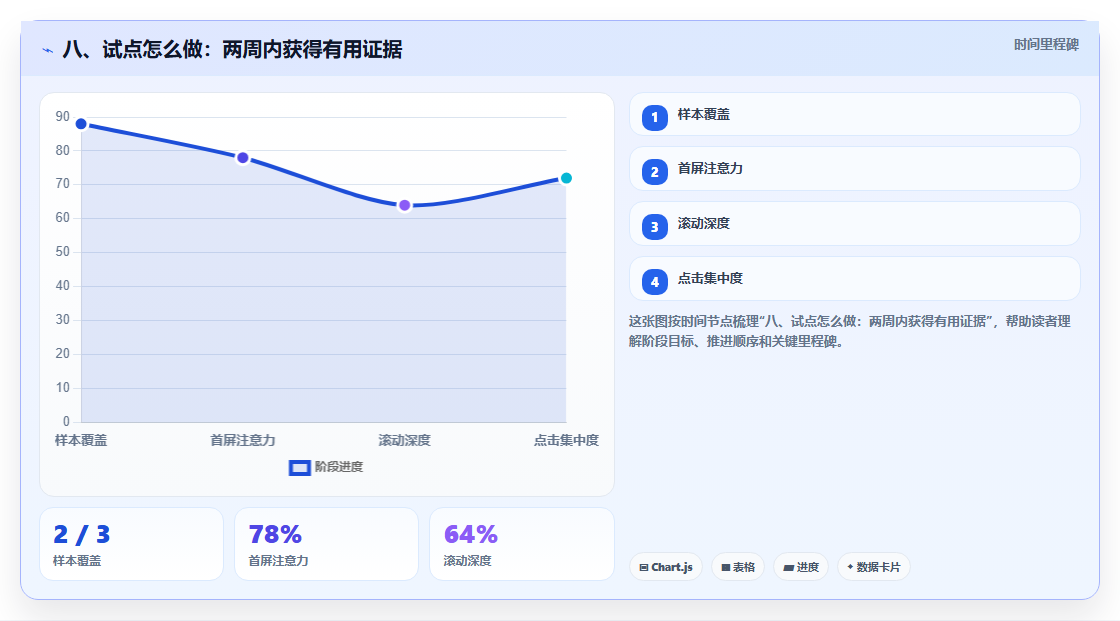1120x621 pixels.
Task: Click the 数据卡片 tag label
Action: pyautogui.click(x=879, y=567)
